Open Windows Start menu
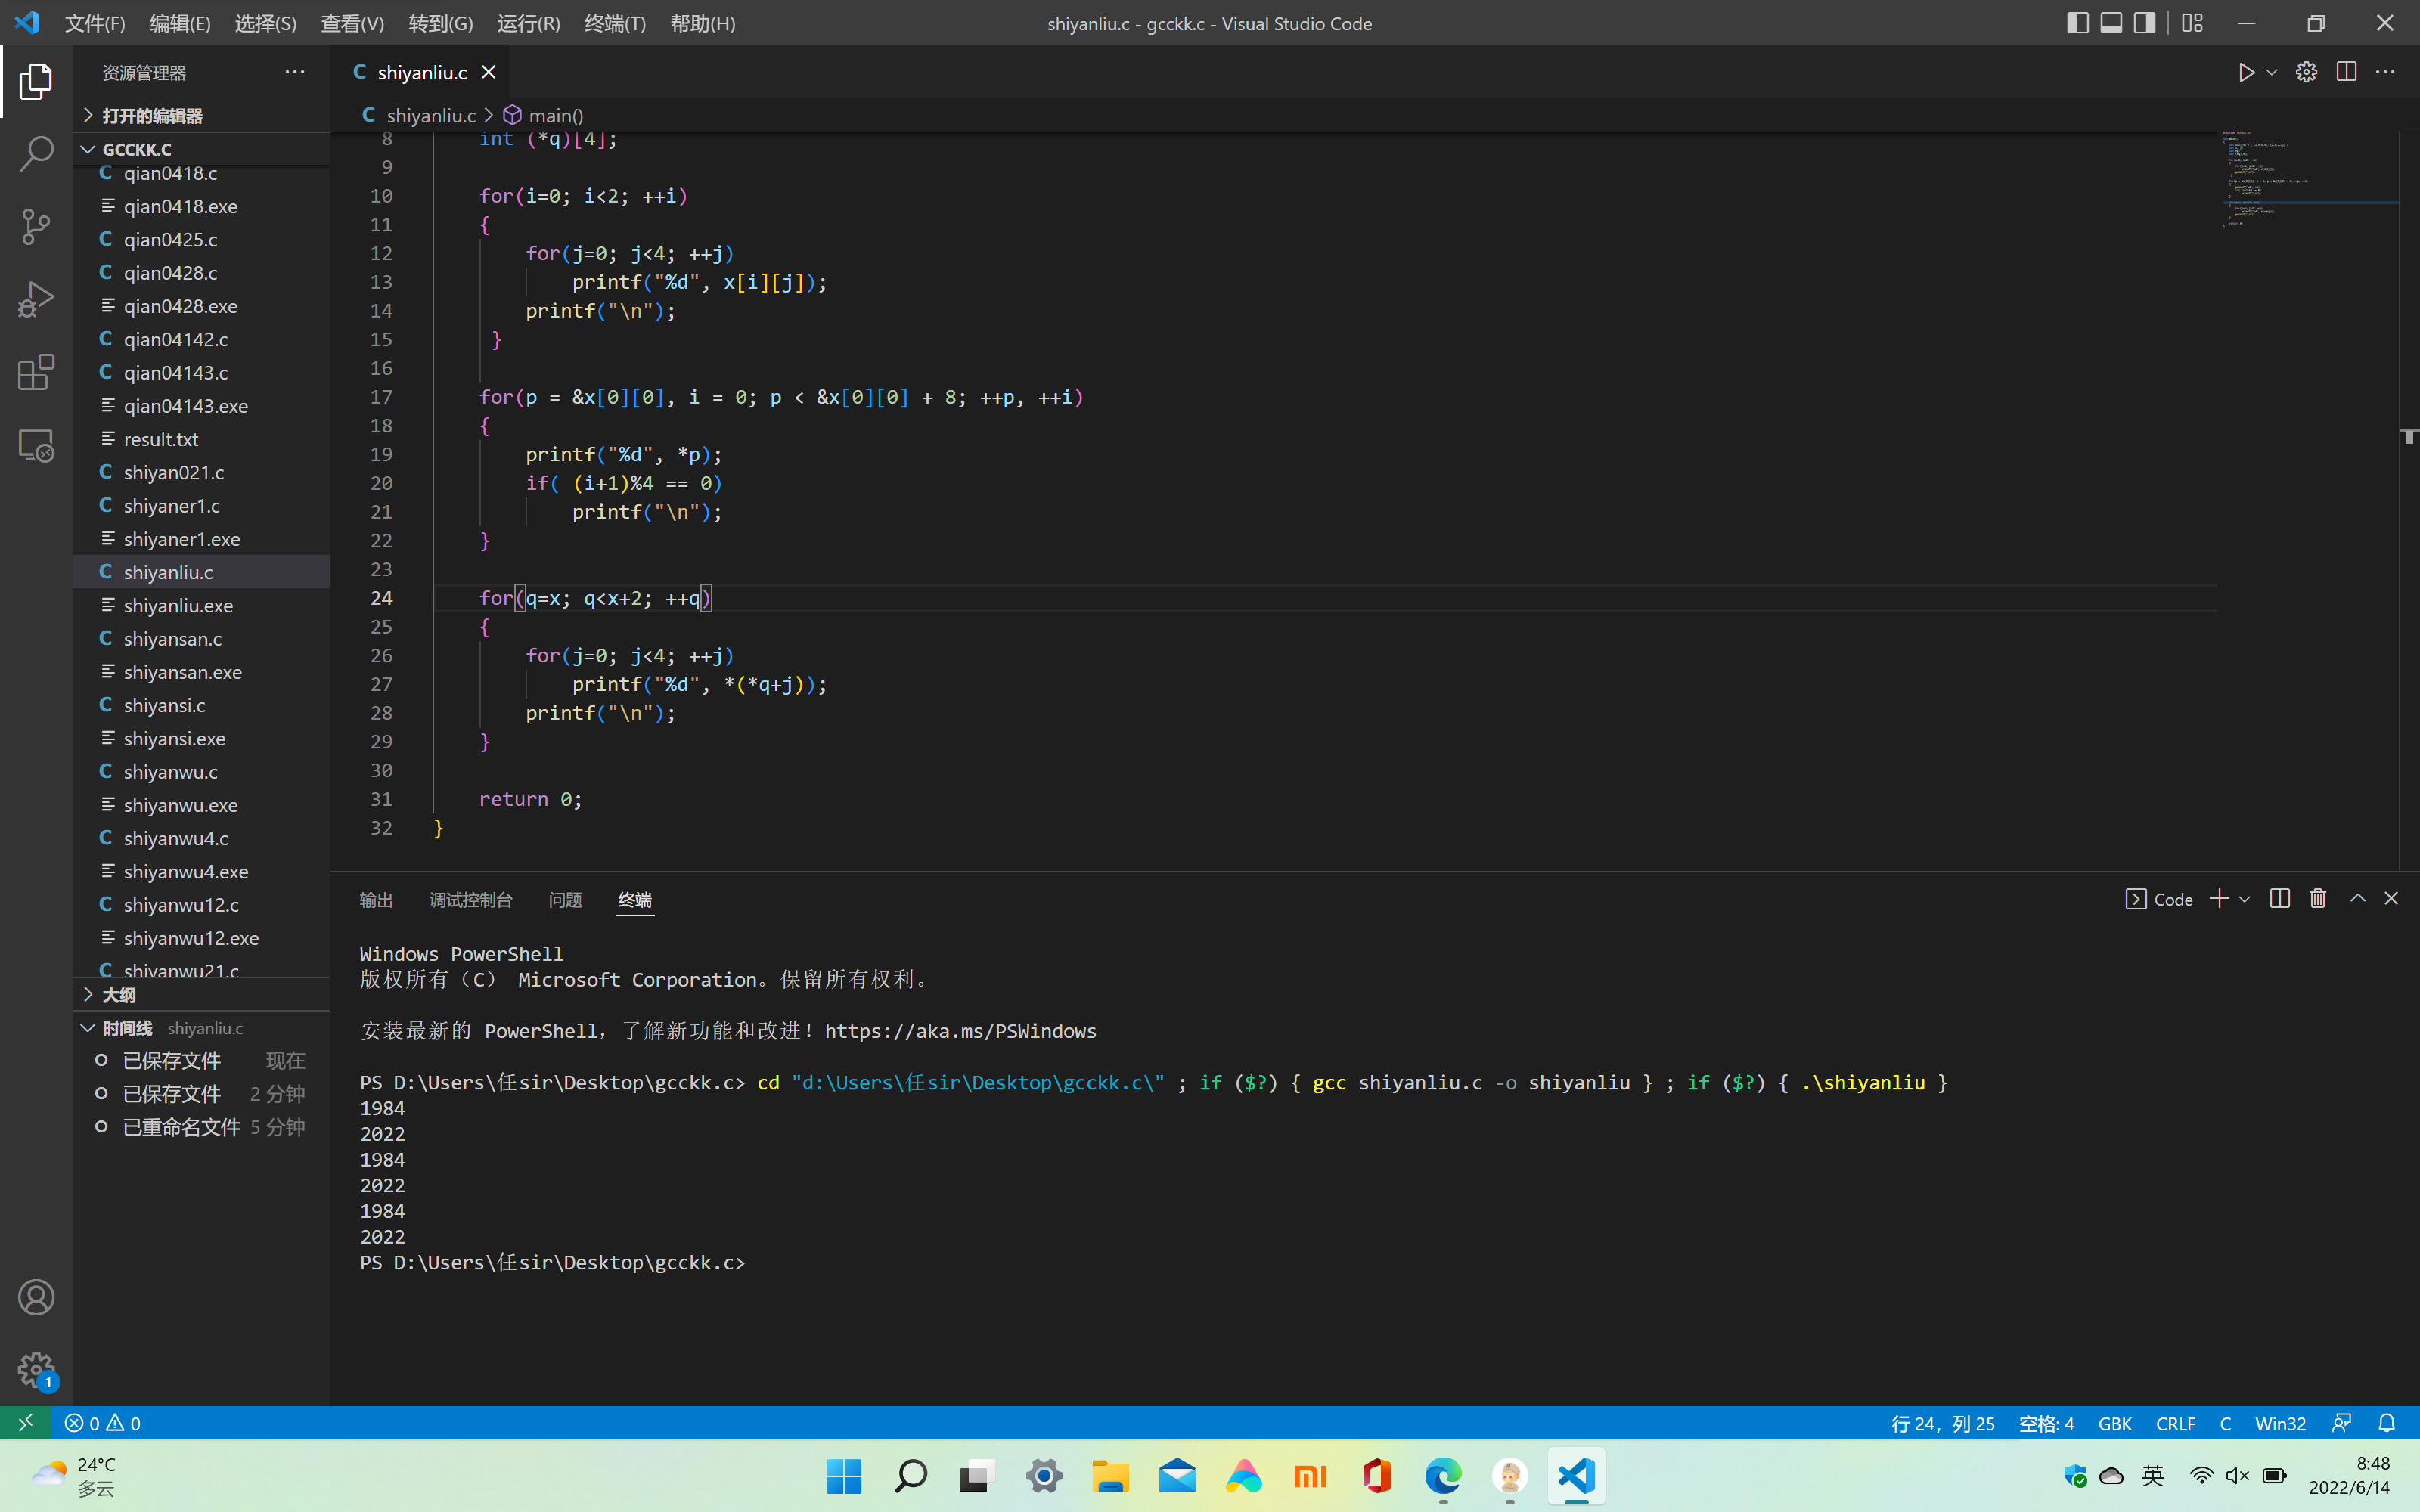 pos(844,1476)
